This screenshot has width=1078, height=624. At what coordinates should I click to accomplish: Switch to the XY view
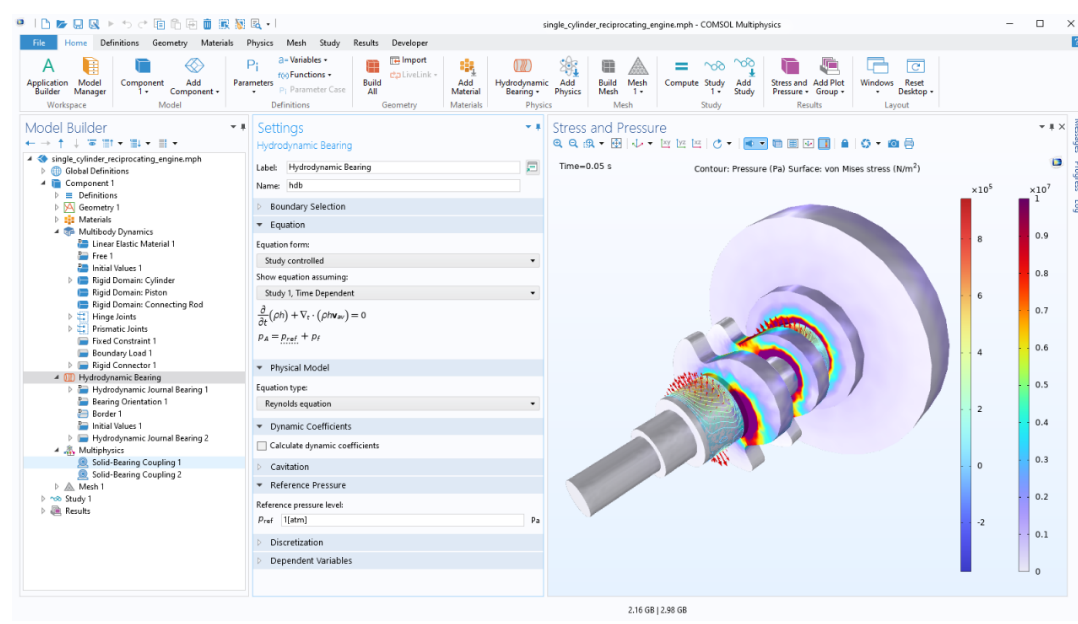click(x=666, y=144)
